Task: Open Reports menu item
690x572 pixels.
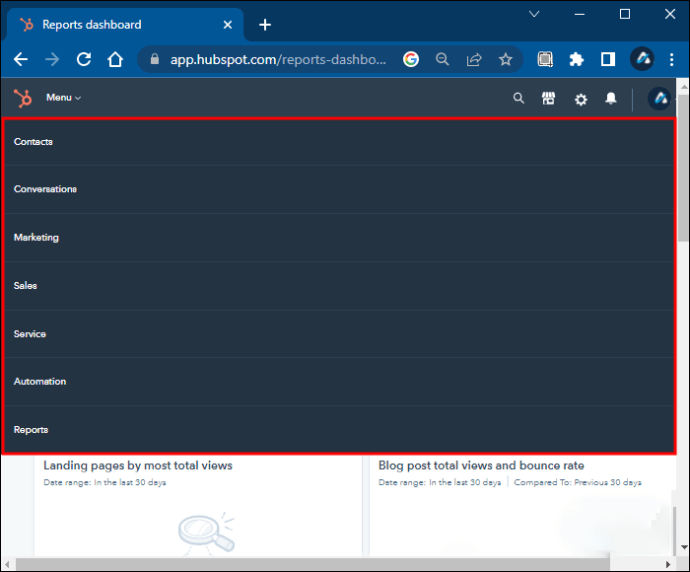Action: [339, 429]
